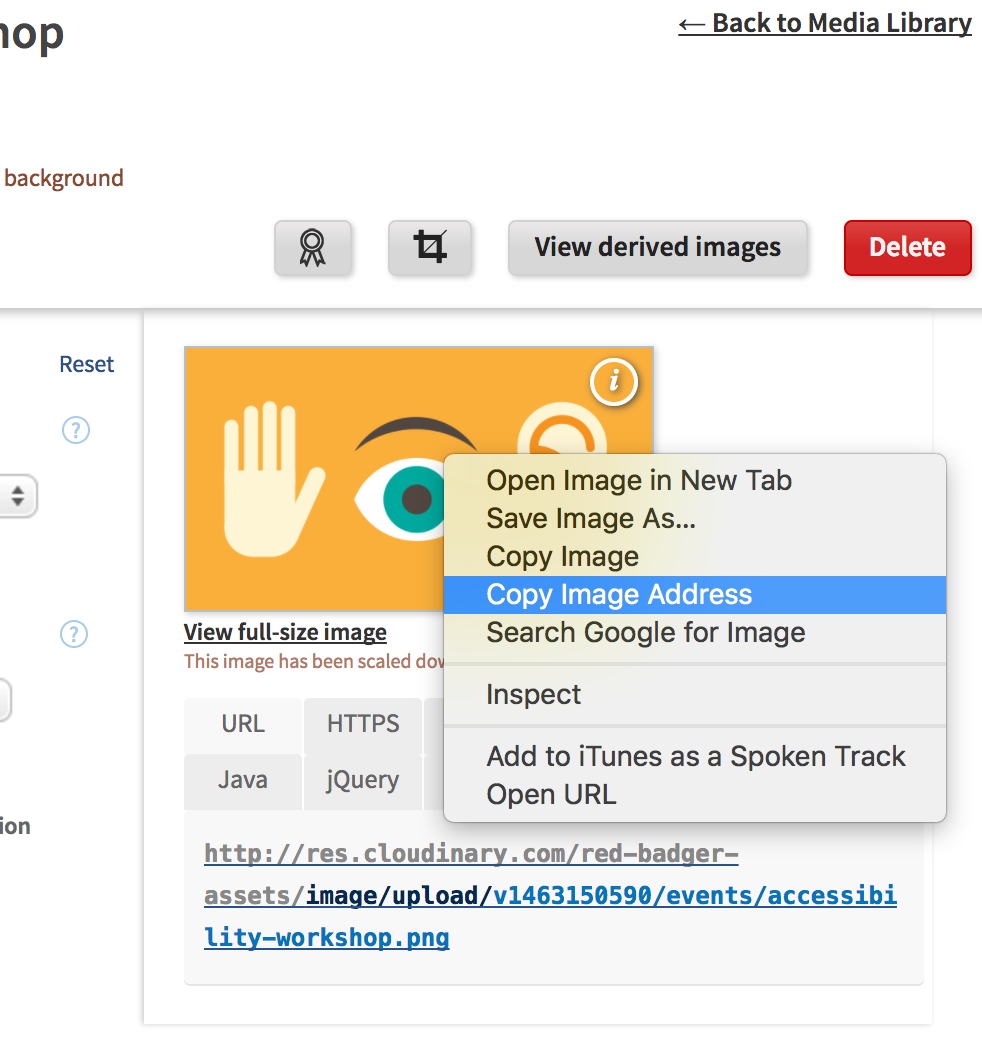Click the help question mark beneath Reset
This screenshot has height=1052, width=982.
pos(76,430)
